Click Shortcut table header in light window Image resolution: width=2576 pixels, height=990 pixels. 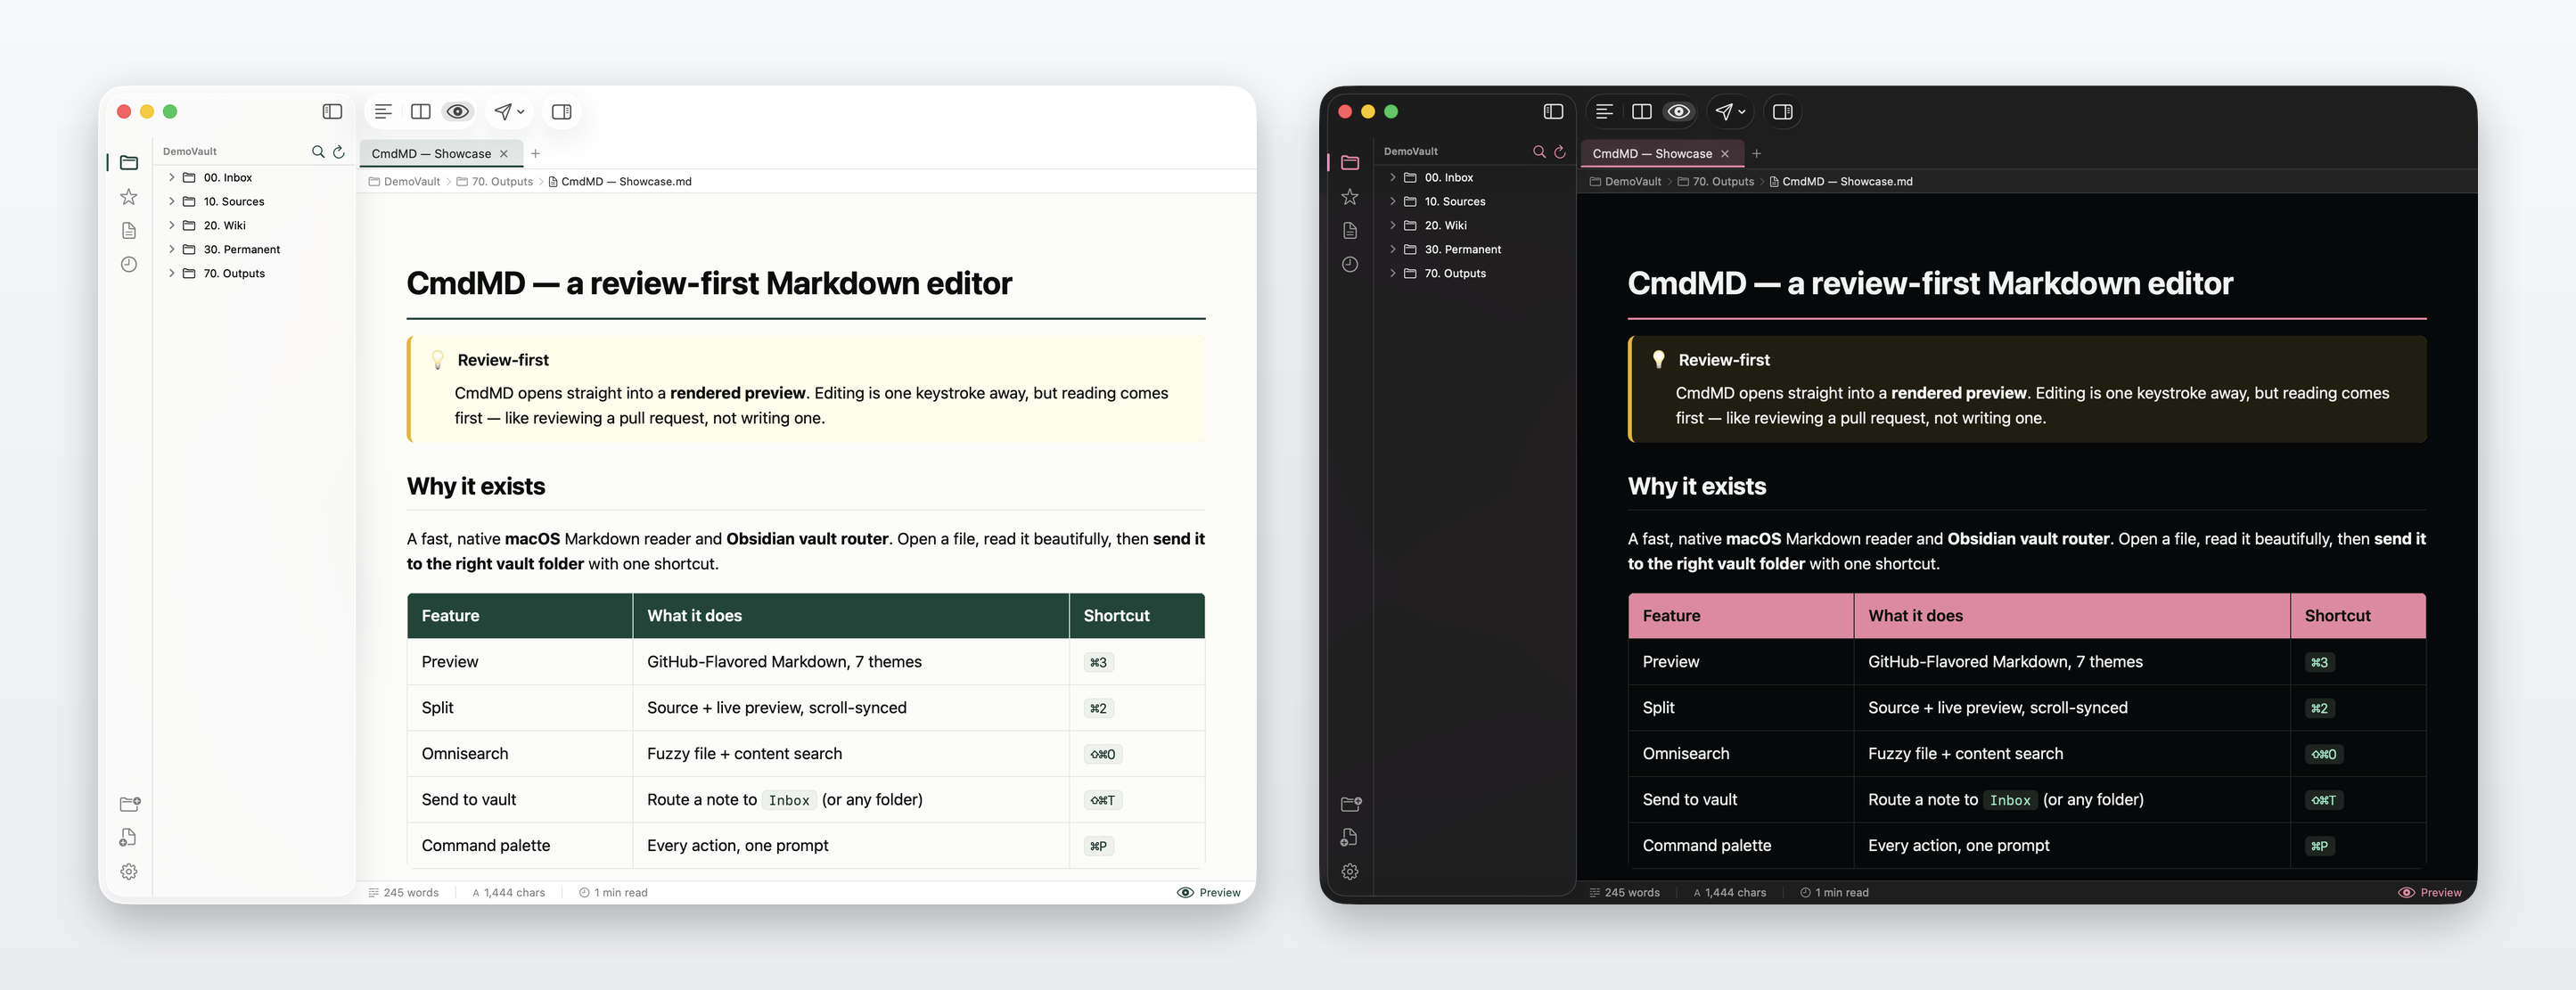click(1137, 616)
